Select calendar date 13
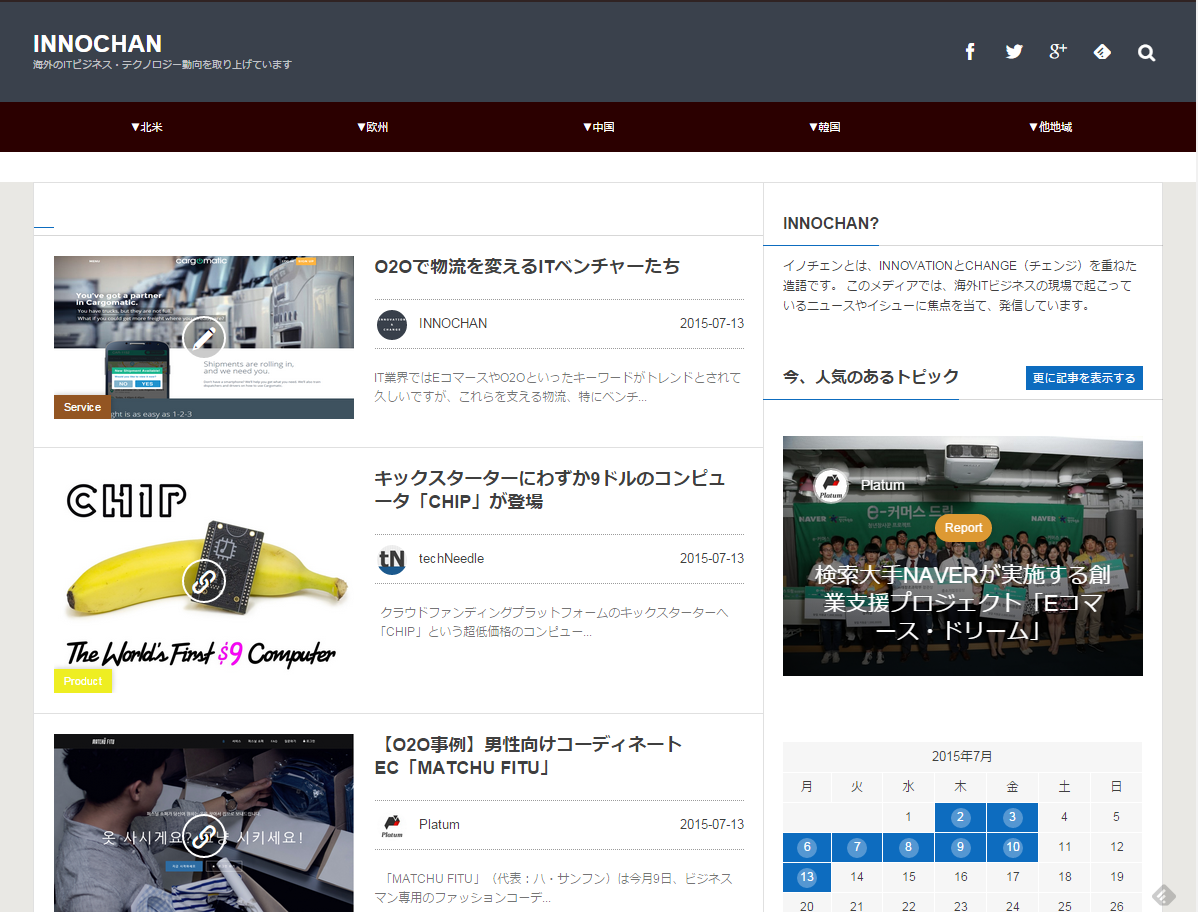Screen dimensions: 1198x912 click(807, 877)
